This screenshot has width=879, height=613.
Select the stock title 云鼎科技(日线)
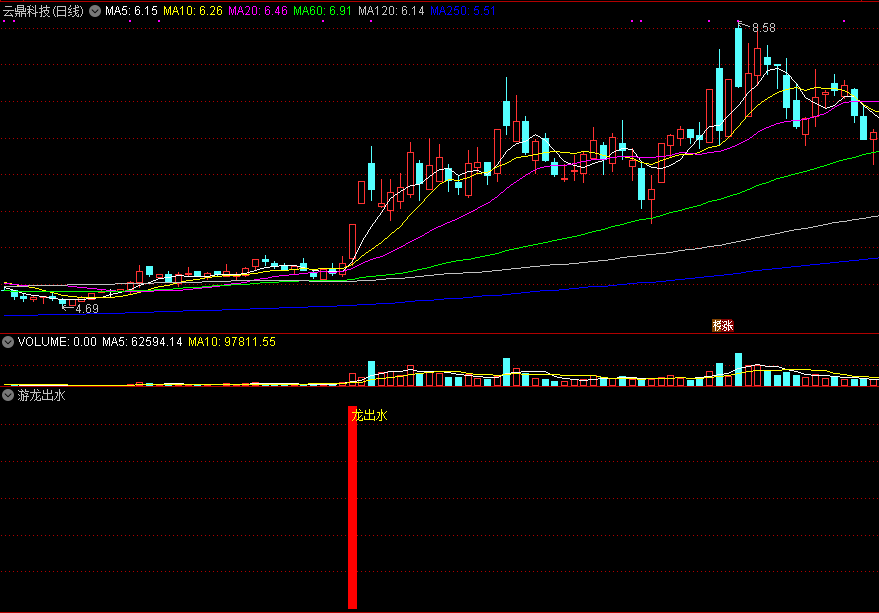pos(43,11)
